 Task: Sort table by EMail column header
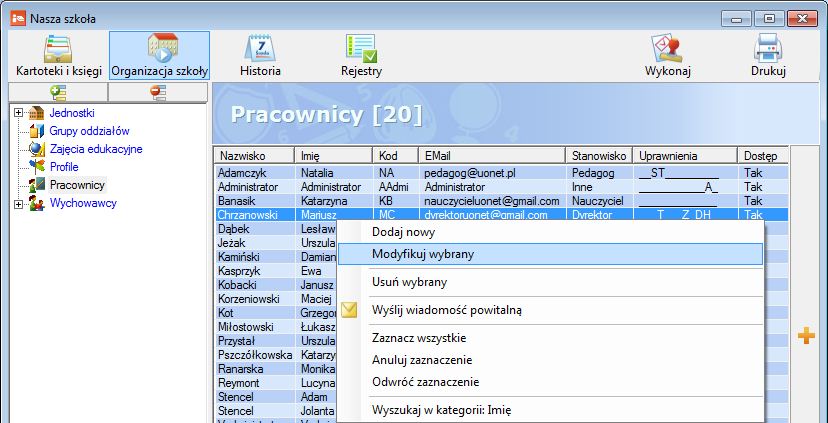[492, 156]
